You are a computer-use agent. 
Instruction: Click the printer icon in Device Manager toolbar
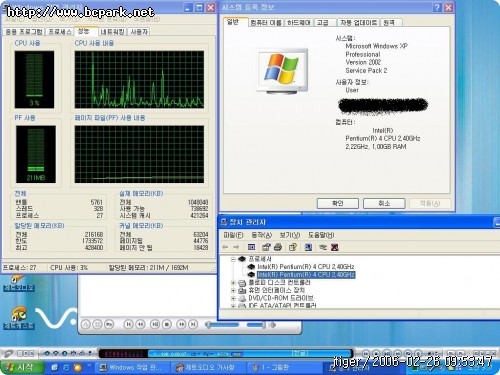pyautogui.click(x=278, y=247)
